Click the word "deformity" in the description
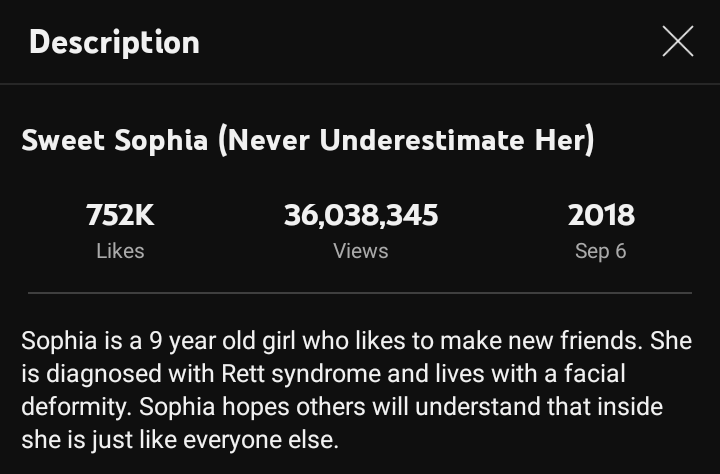The height and width of the screenshot is (474, 720). point(75,408)
